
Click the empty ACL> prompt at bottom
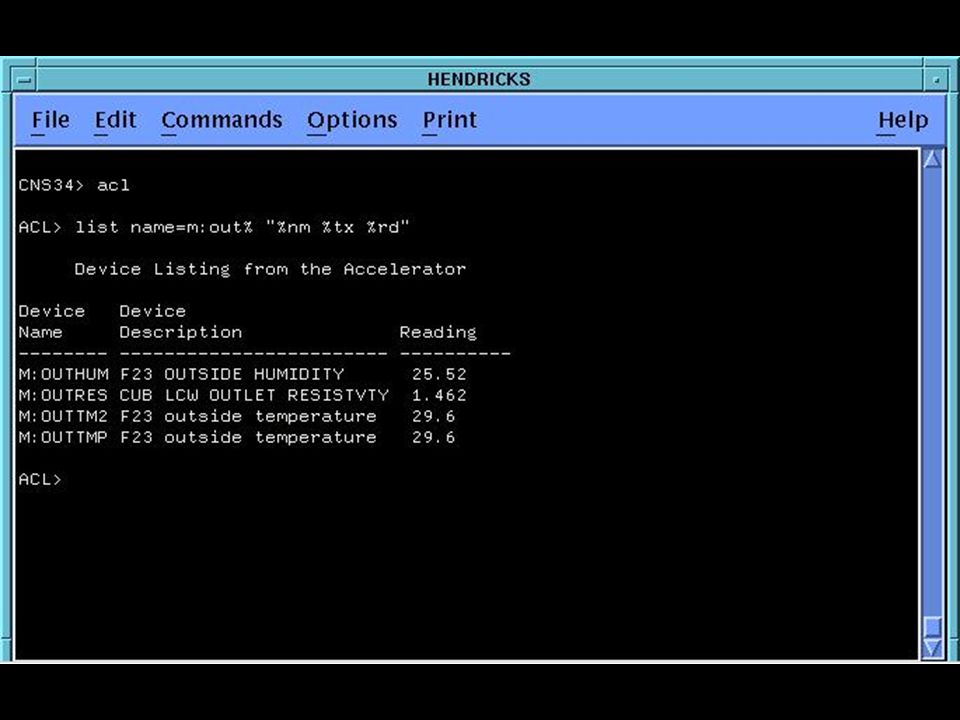click(x=40, y=479)
